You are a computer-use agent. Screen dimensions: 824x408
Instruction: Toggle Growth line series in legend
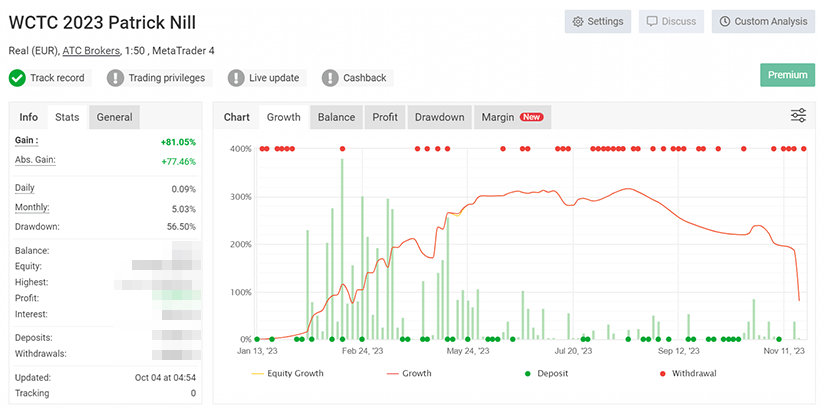(414, 374)
